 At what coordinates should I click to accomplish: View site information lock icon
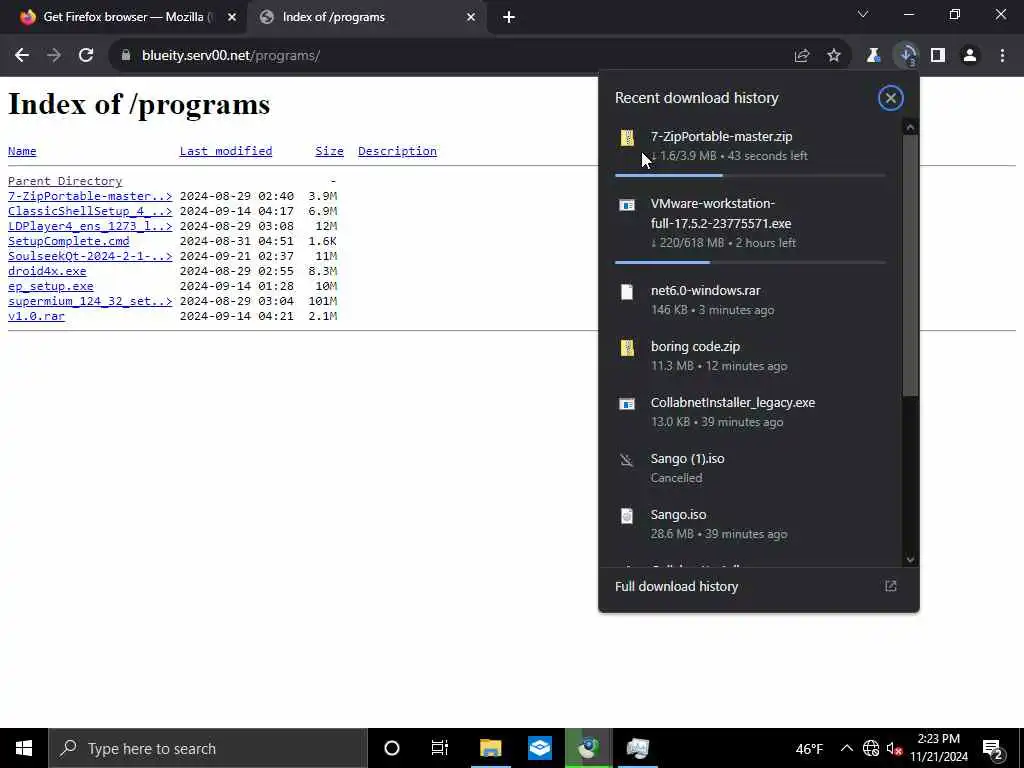[x=126, y=56]
